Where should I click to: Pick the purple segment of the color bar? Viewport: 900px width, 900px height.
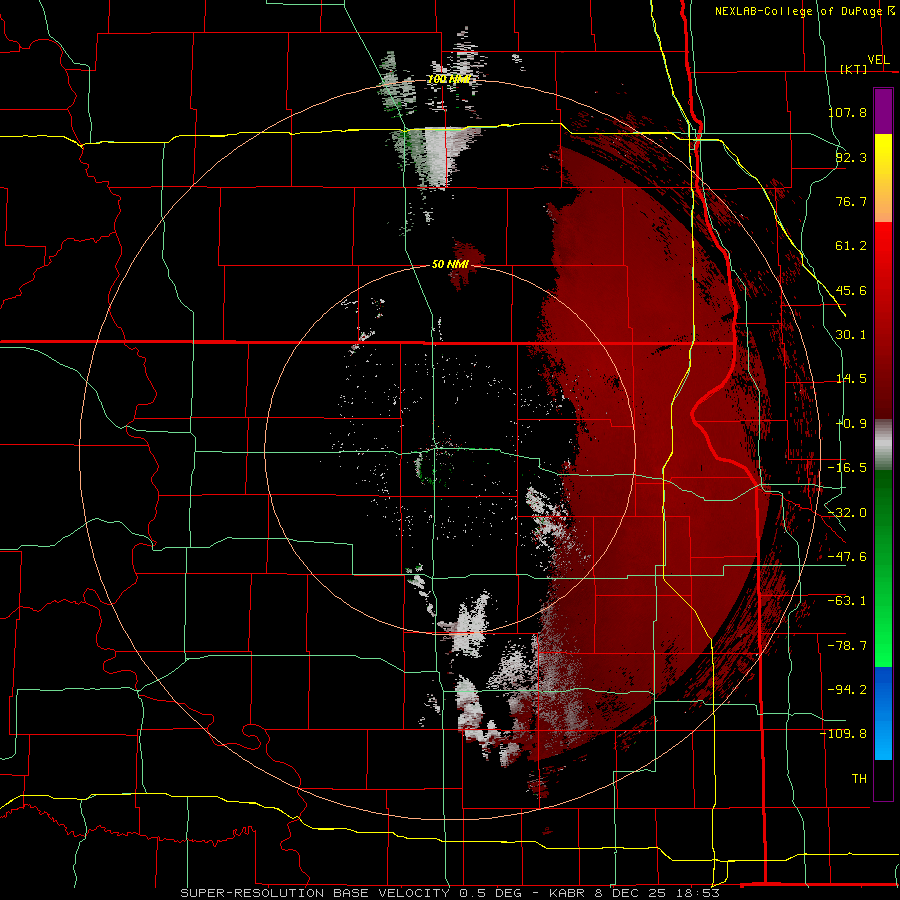(x=883, y=111)
